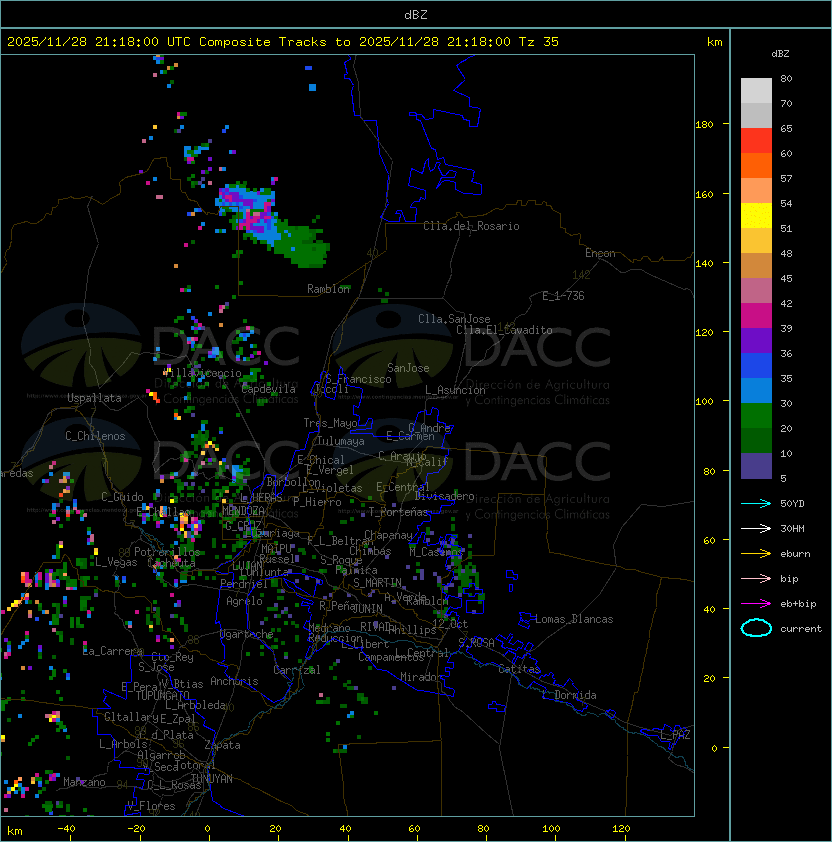
Task: Click the 'TUNUYAN' map label
Action: [212, 779]
